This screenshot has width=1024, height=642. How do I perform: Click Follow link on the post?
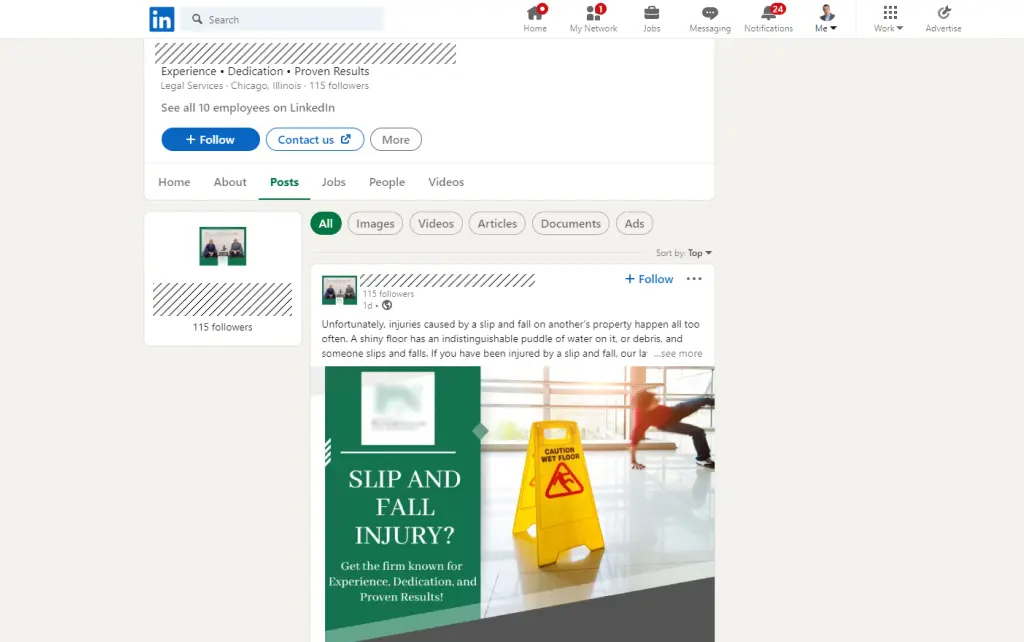(x=649, y=279)
